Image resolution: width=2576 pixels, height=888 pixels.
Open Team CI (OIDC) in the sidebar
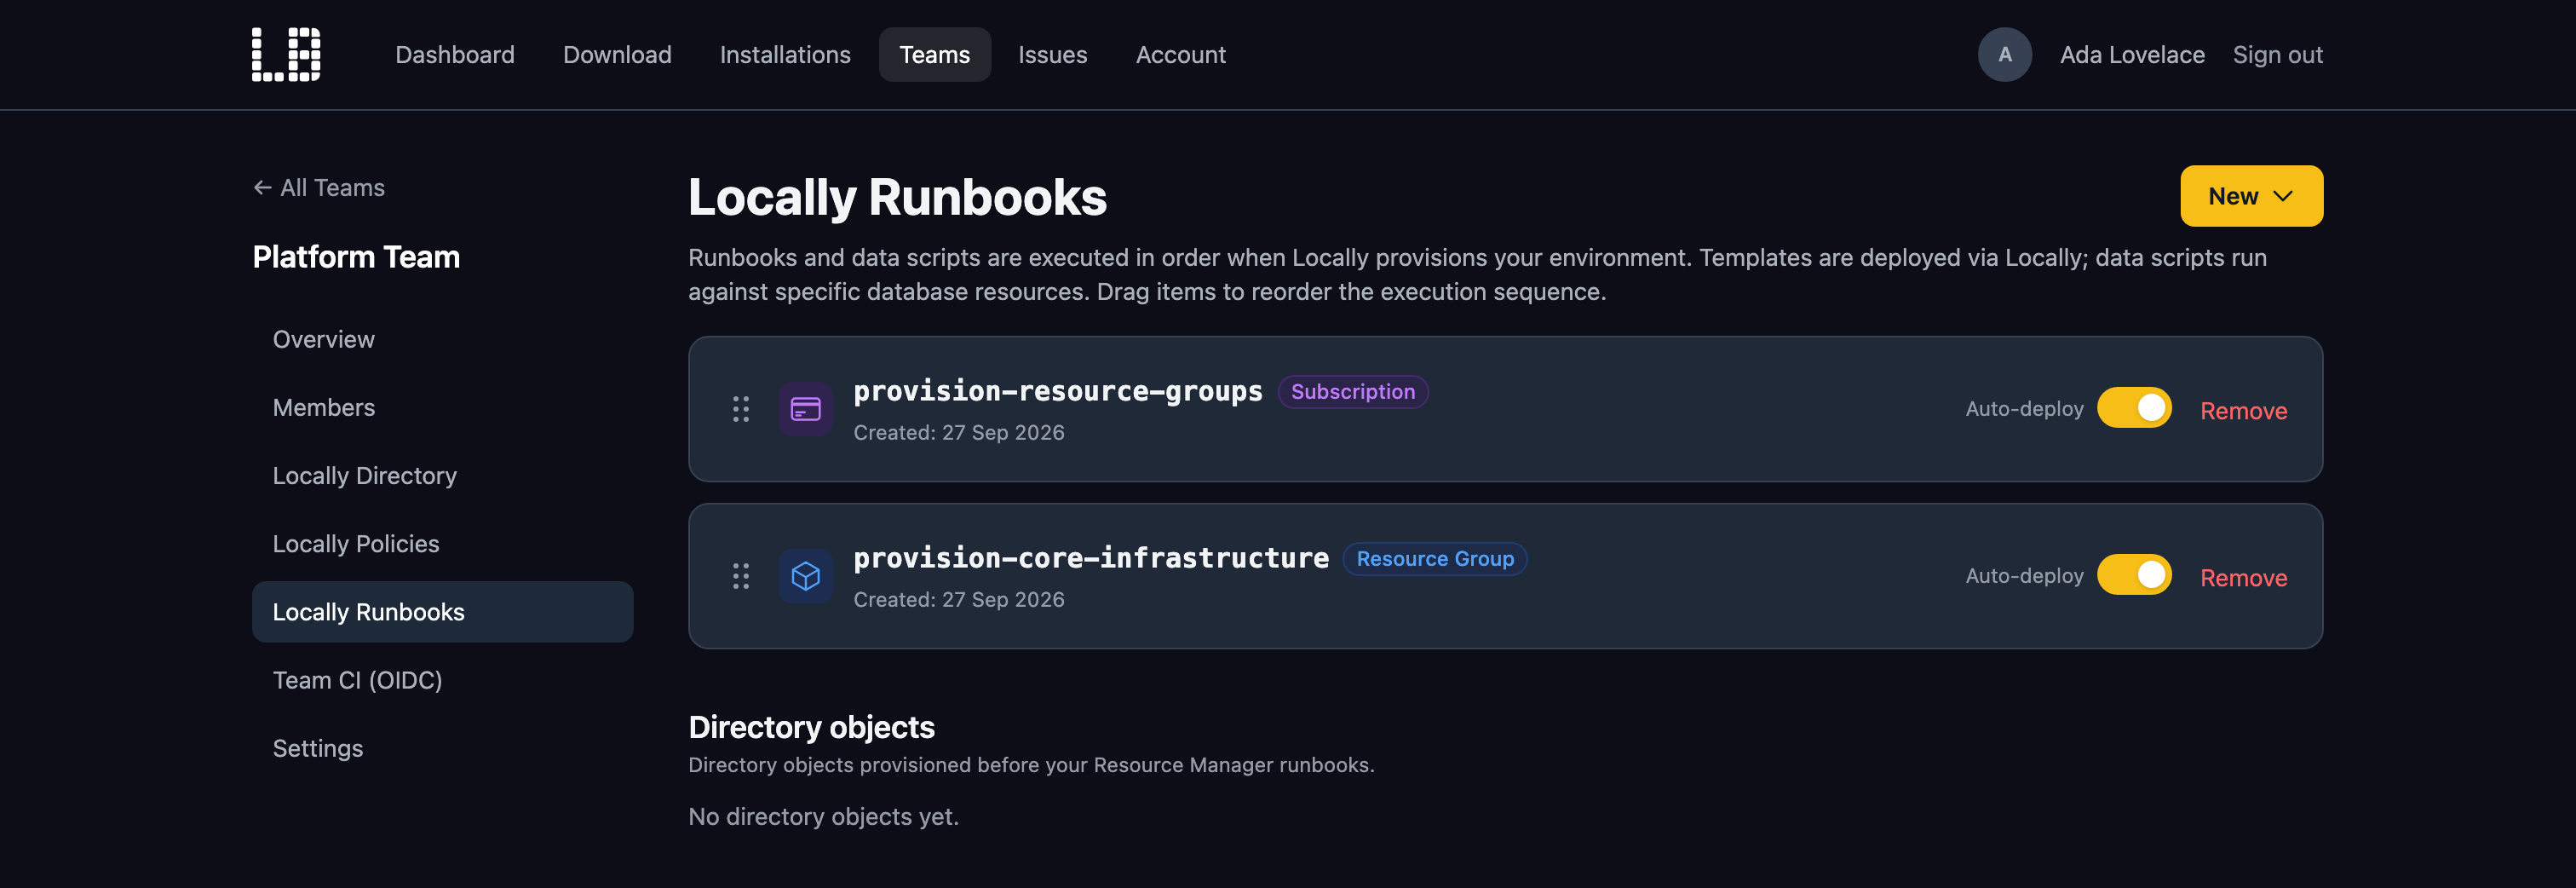(x=442, y=679)
